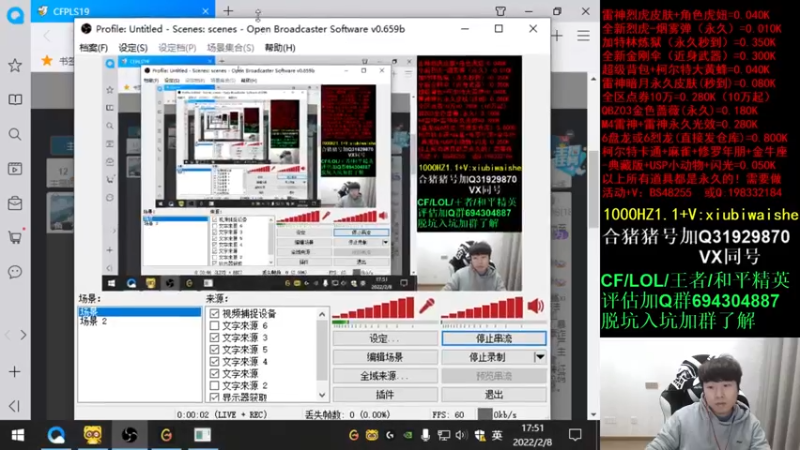Click the tray volume speaker icon
This screenshot has width=800, height=450.
coord(461,435)
